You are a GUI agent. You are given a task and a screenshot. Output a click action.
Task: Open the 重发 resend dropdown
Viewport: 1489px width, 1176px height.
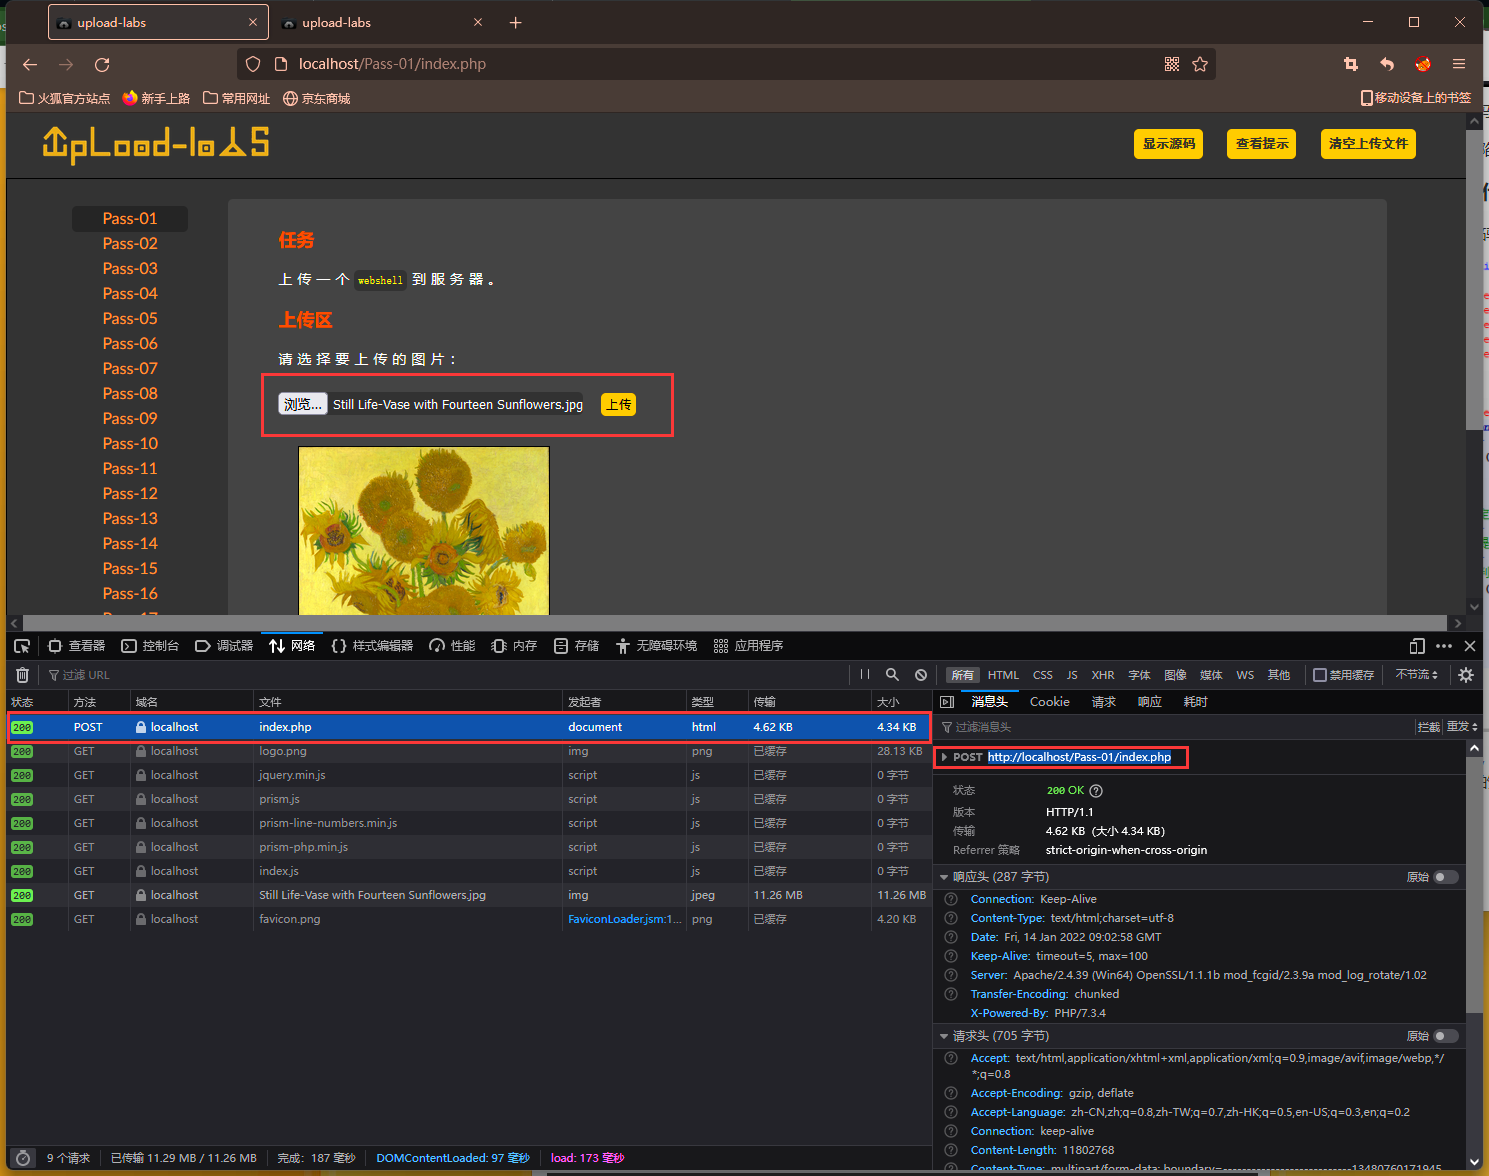tap(1462, 727)
